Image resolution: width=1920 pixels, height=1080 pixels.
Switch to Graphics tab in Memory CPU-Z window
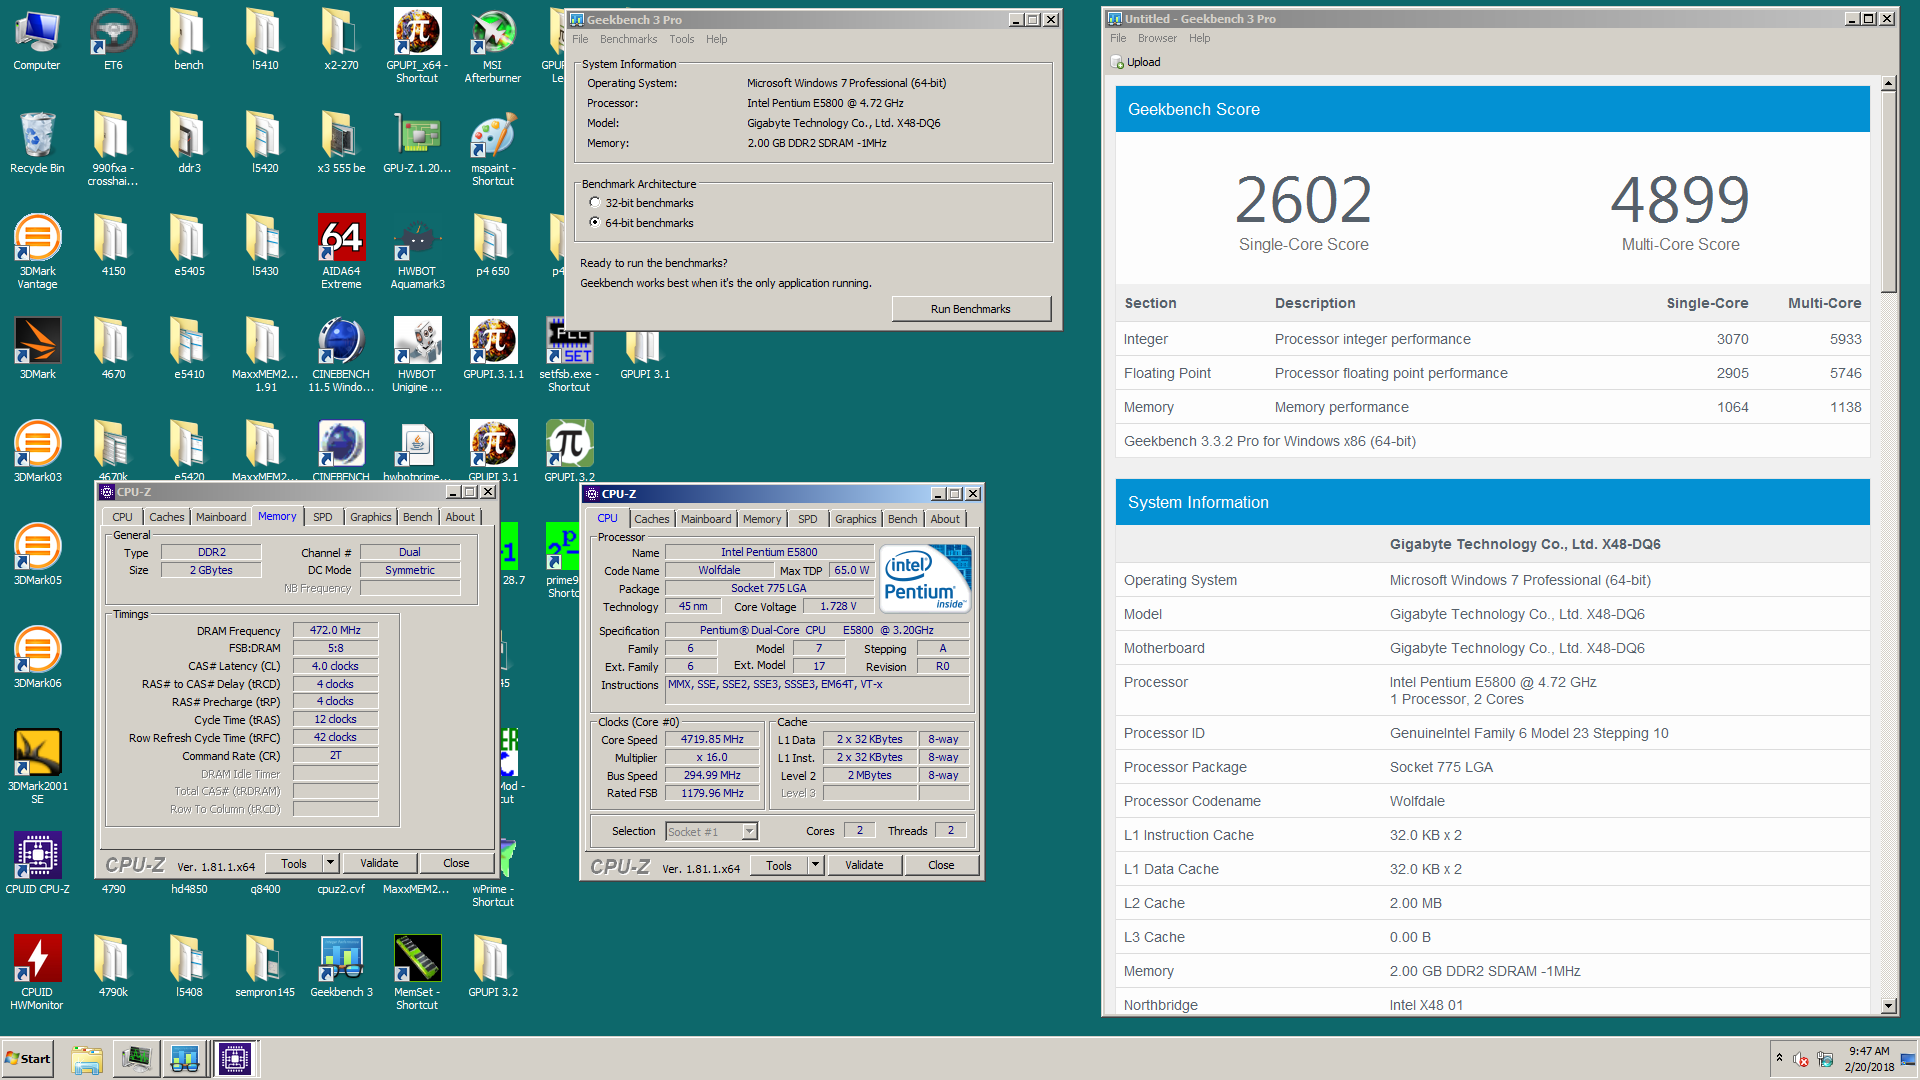click(370, 517)
